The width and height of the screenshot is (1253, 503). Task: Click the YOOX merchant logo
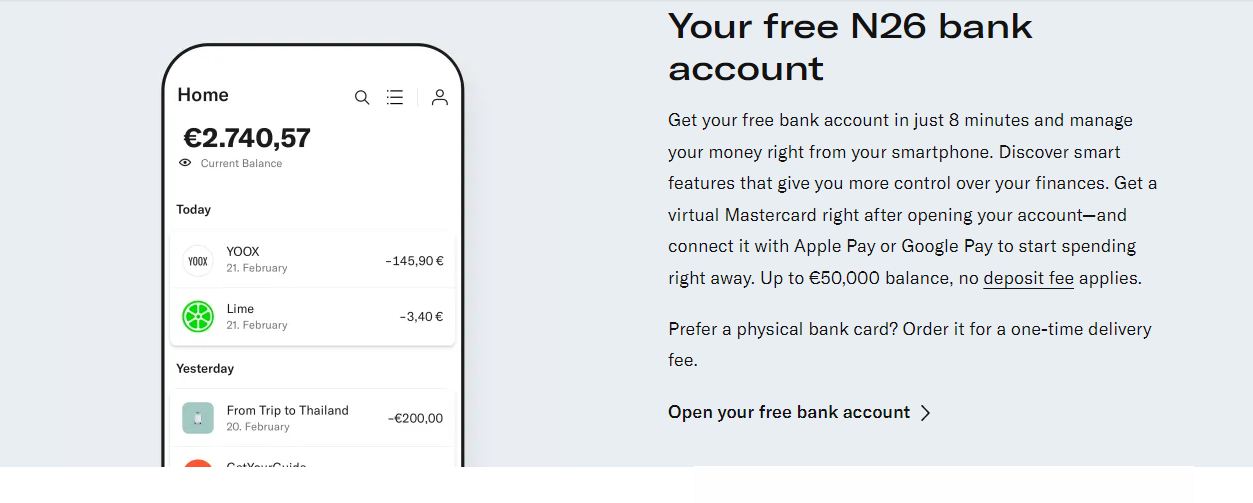coord(198,260)
